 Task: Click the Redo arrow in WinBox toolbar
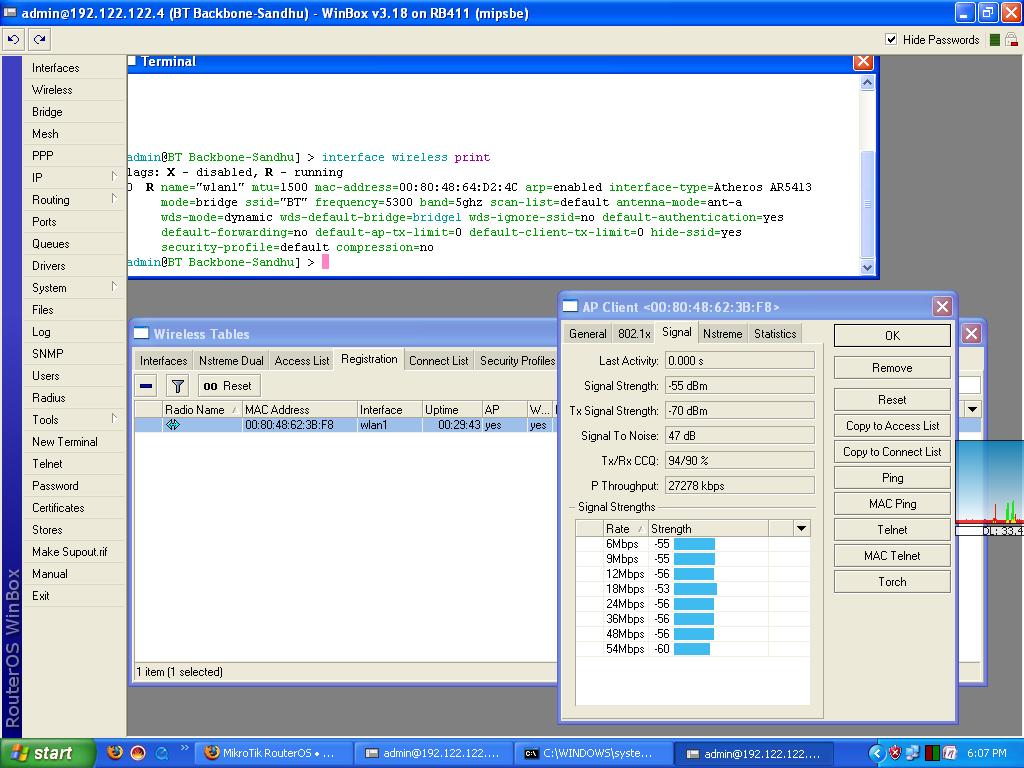39,39
